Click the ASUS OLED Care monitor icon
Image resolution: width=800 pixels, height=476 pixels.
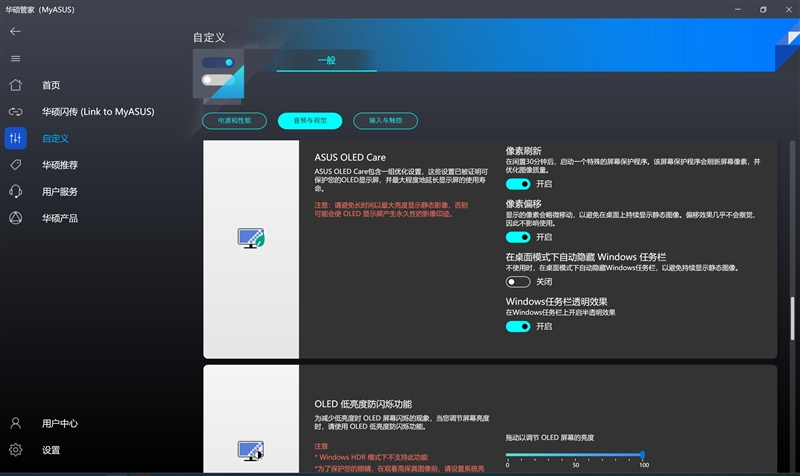[x=251, y=238]
